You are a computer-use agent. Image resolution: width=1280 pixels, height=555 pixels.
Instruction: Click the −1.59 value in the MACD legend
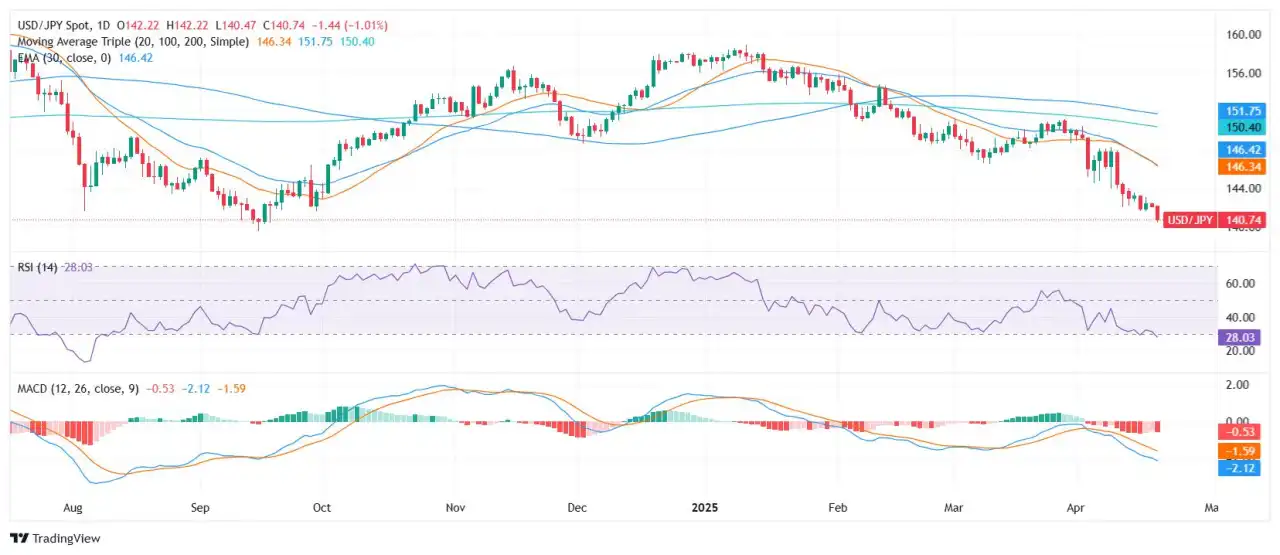coord(231,387)
